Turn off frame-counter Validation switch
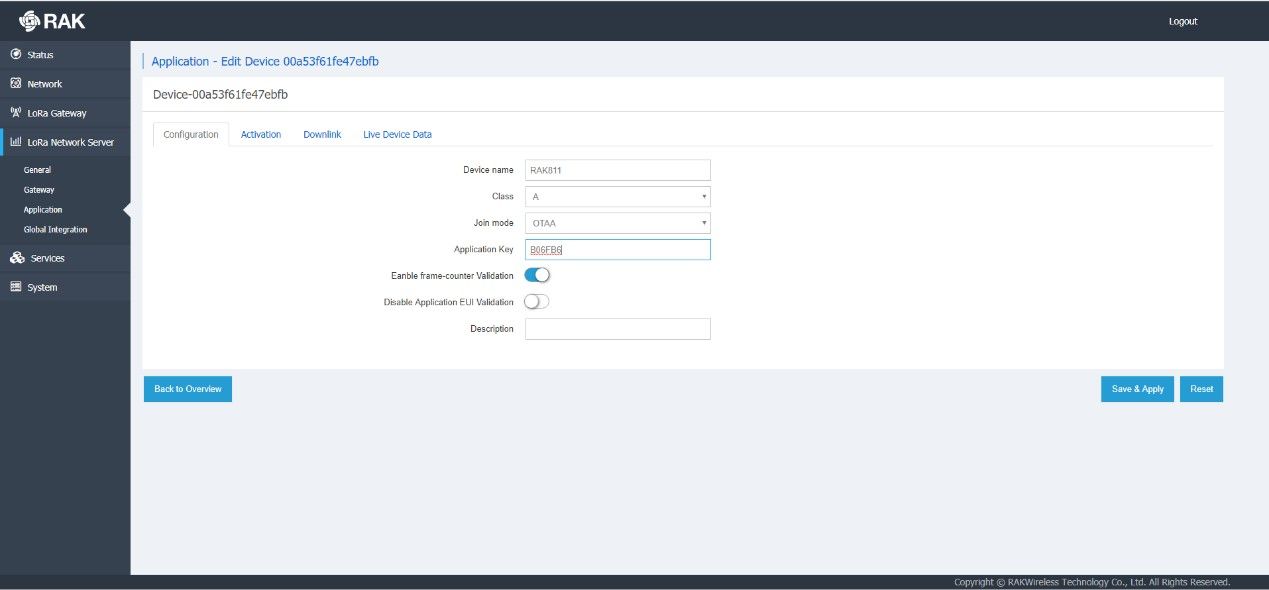1269x590 pixels. (x=537, y=275)
